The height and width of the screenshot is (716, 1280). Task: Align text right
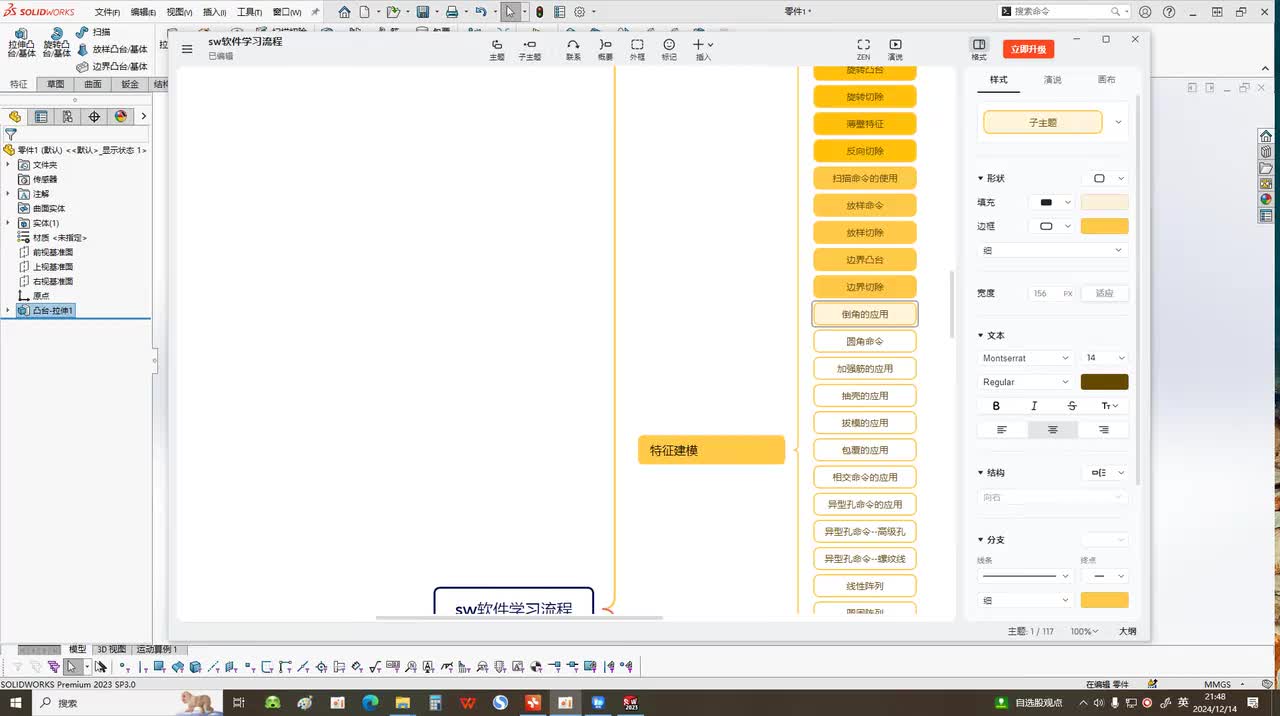(1103, 429)
